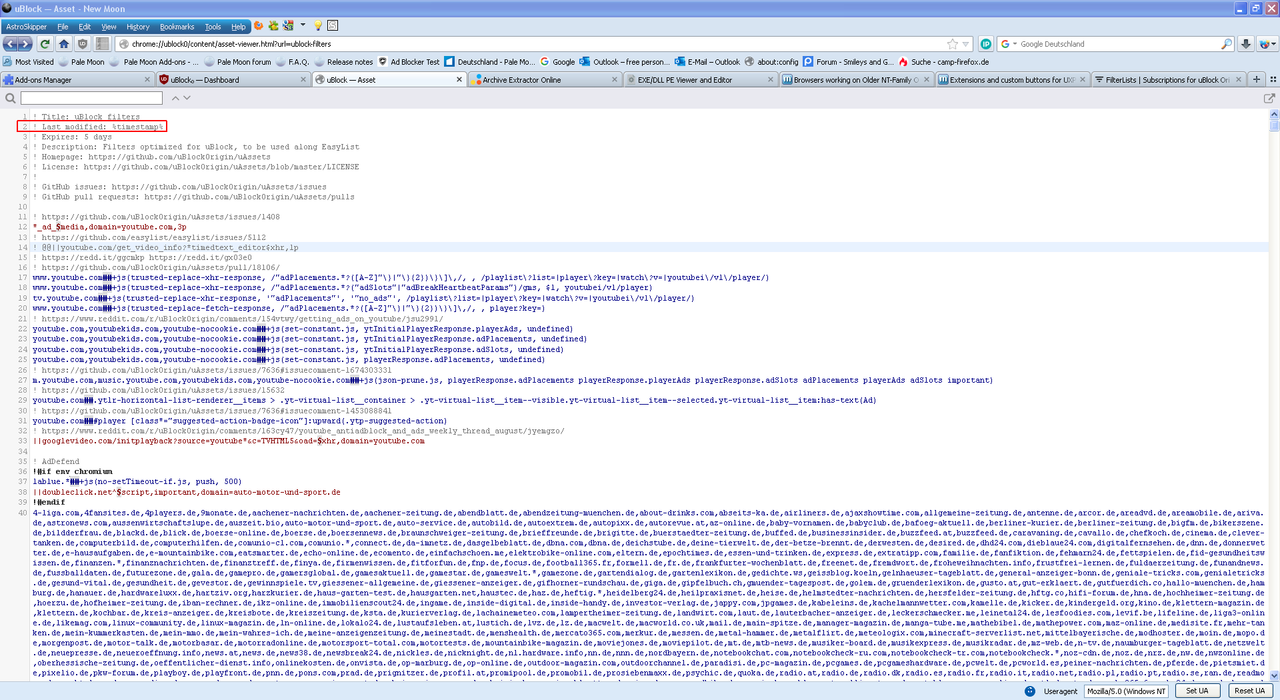Switch to Browsers working on Older NT-Family tab
Image resolution: width=1280 pixels, height=700 pixels.
pyautogui.click(x=858, y=80)
